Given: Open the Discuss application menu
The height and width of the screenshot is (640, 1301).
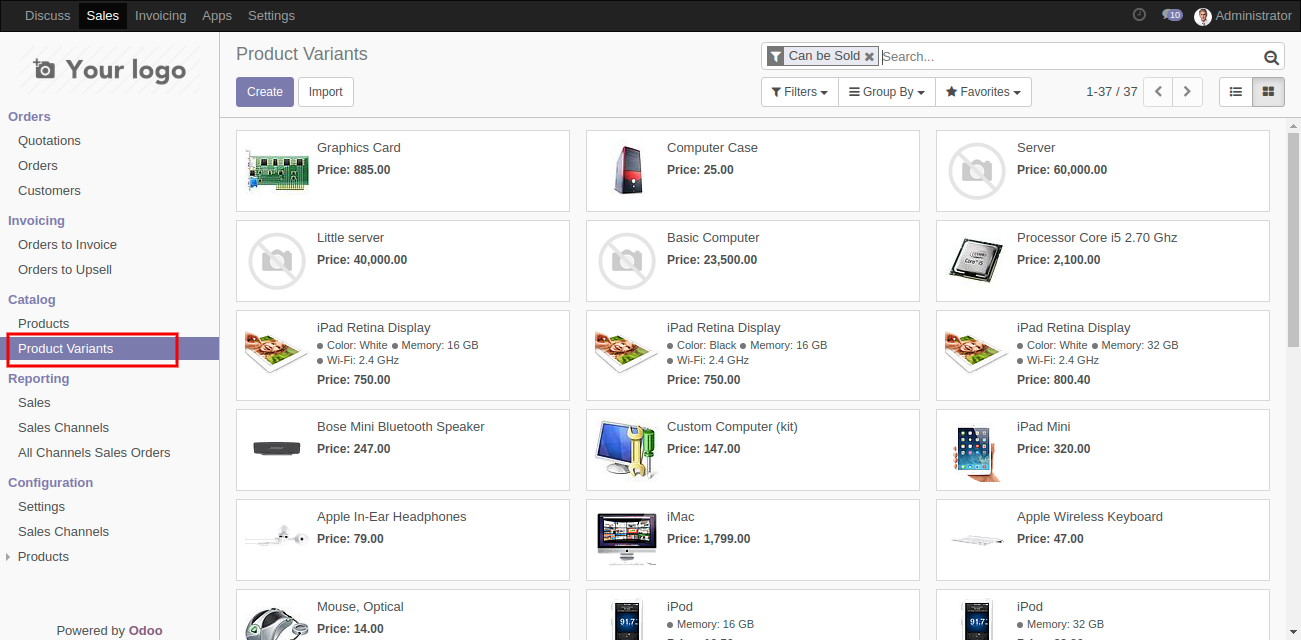Looking at the screenshot, I should (x=46, y=15).
